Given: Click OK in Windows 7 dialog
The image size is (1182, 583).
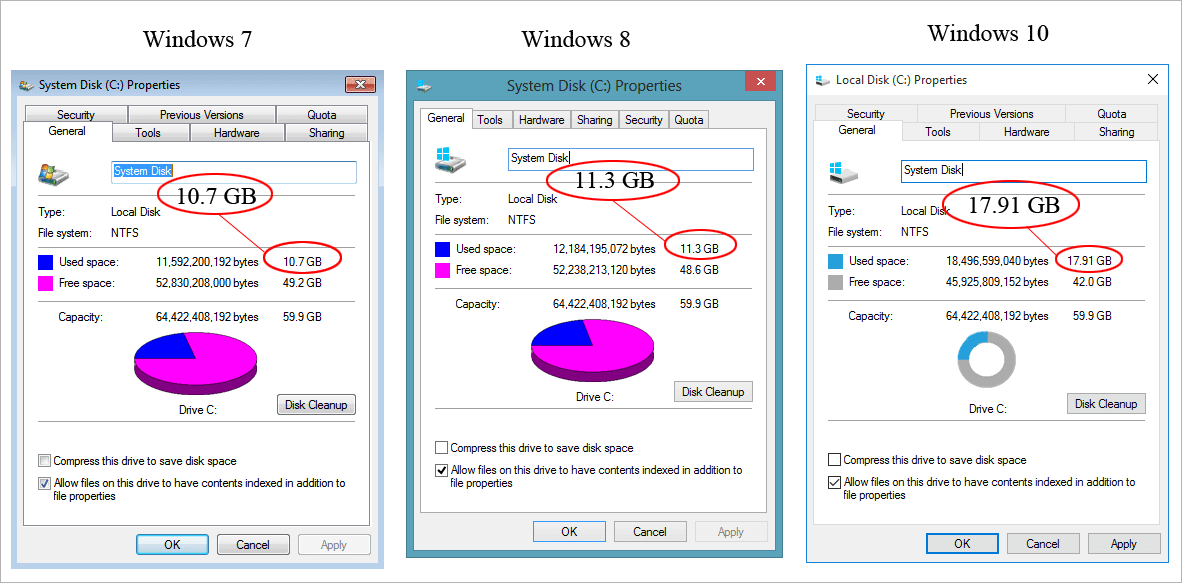Looking at the screenshot, I should [x=172, y=545].
